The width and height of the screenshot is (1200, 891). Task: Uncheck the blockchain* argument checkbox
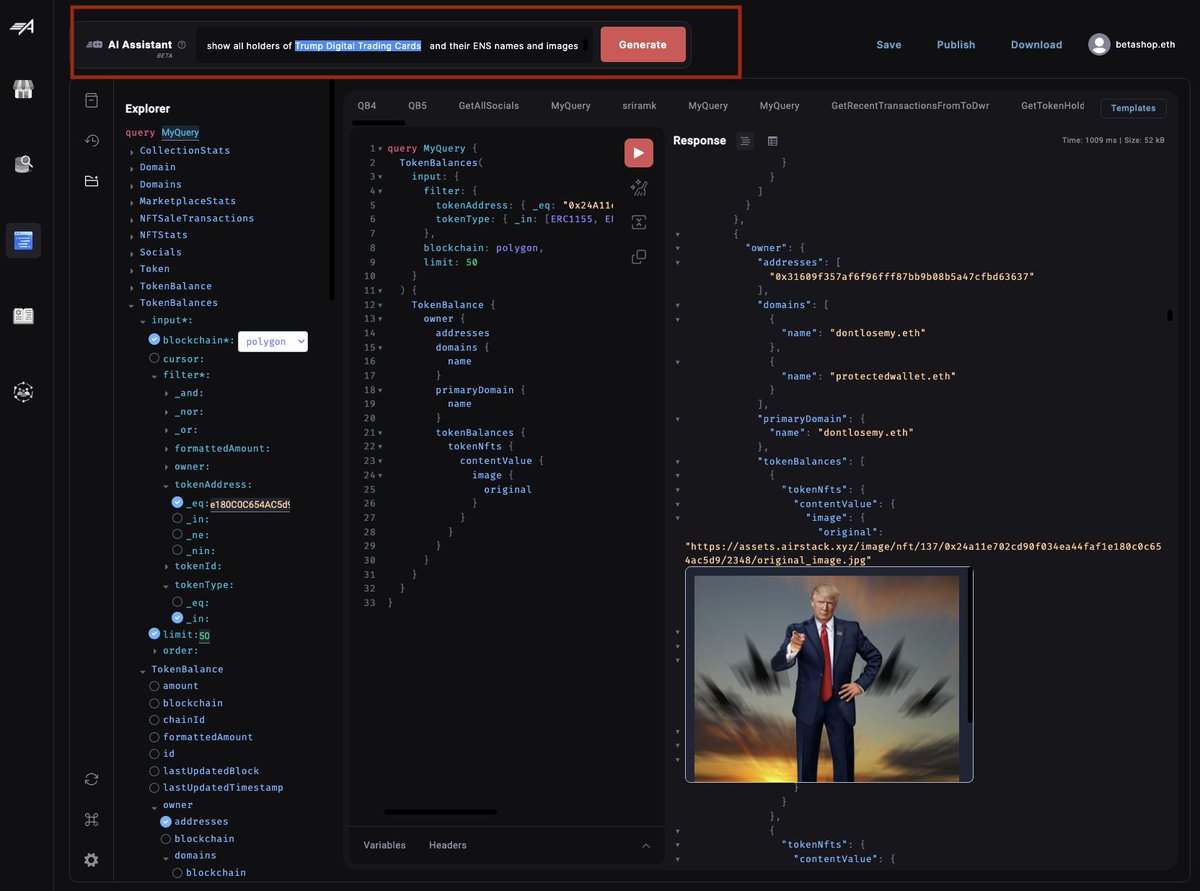[x=154, y=340]
